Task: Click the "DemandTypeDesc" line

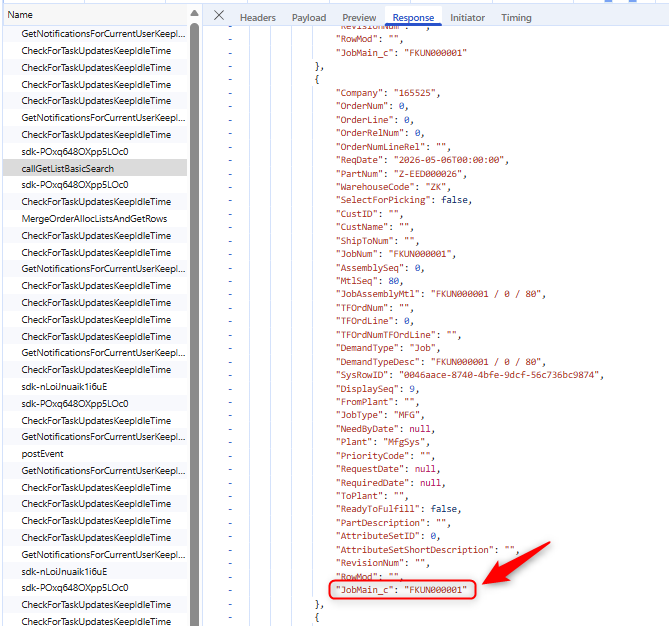Action: click(x=441, y=362)
